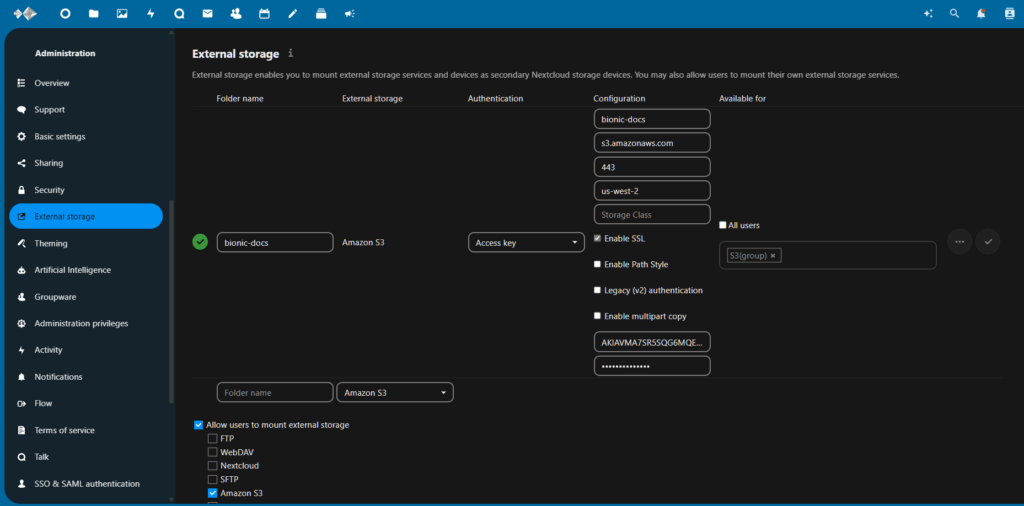Go to Basic settings

point(86,136)
